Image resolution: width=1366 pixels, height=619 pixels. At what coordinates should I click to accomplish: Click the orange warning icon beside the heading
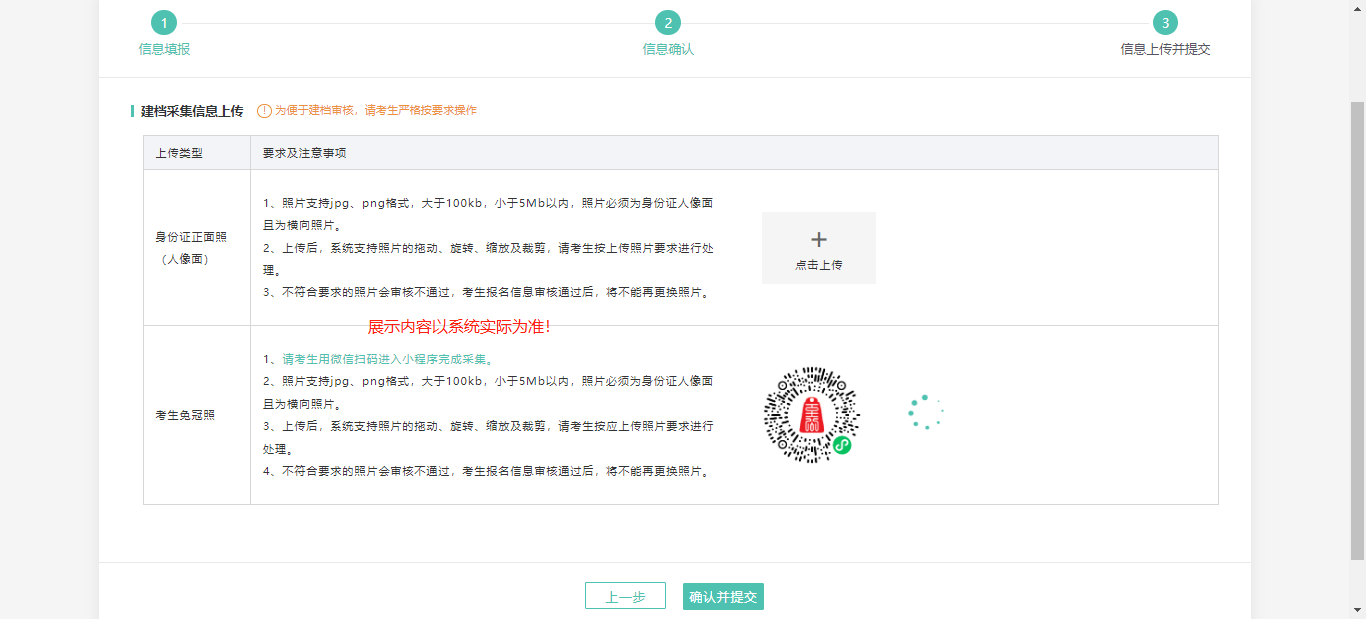[264, 111]
